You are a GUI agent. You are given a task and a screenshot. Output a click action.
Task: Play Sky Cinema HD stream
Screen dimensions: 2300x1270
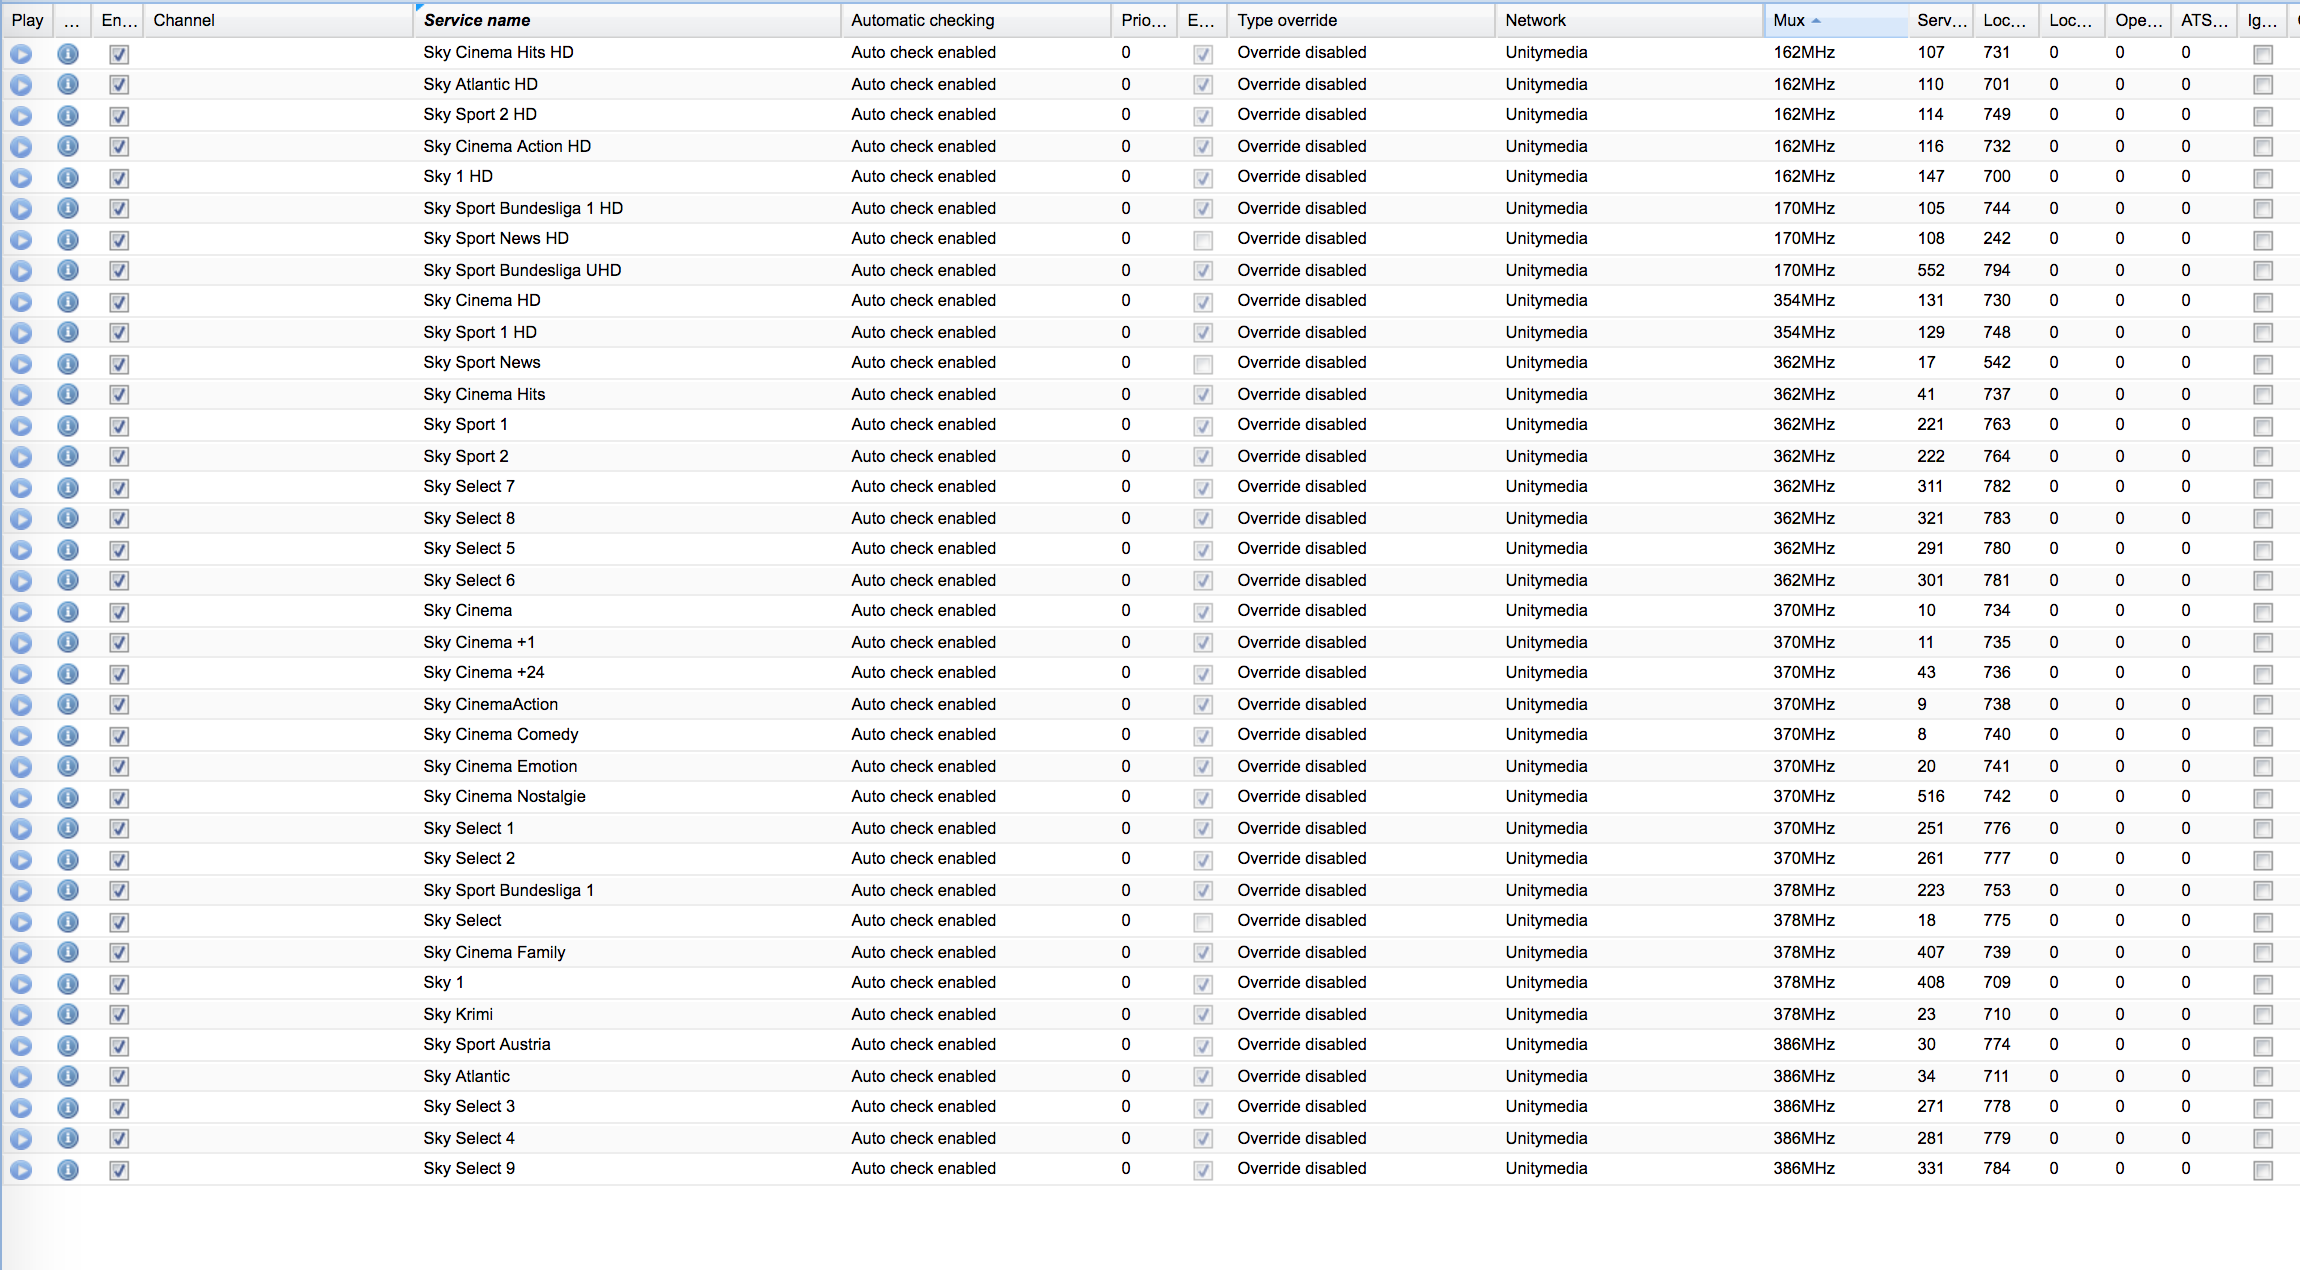click(21, 302)
